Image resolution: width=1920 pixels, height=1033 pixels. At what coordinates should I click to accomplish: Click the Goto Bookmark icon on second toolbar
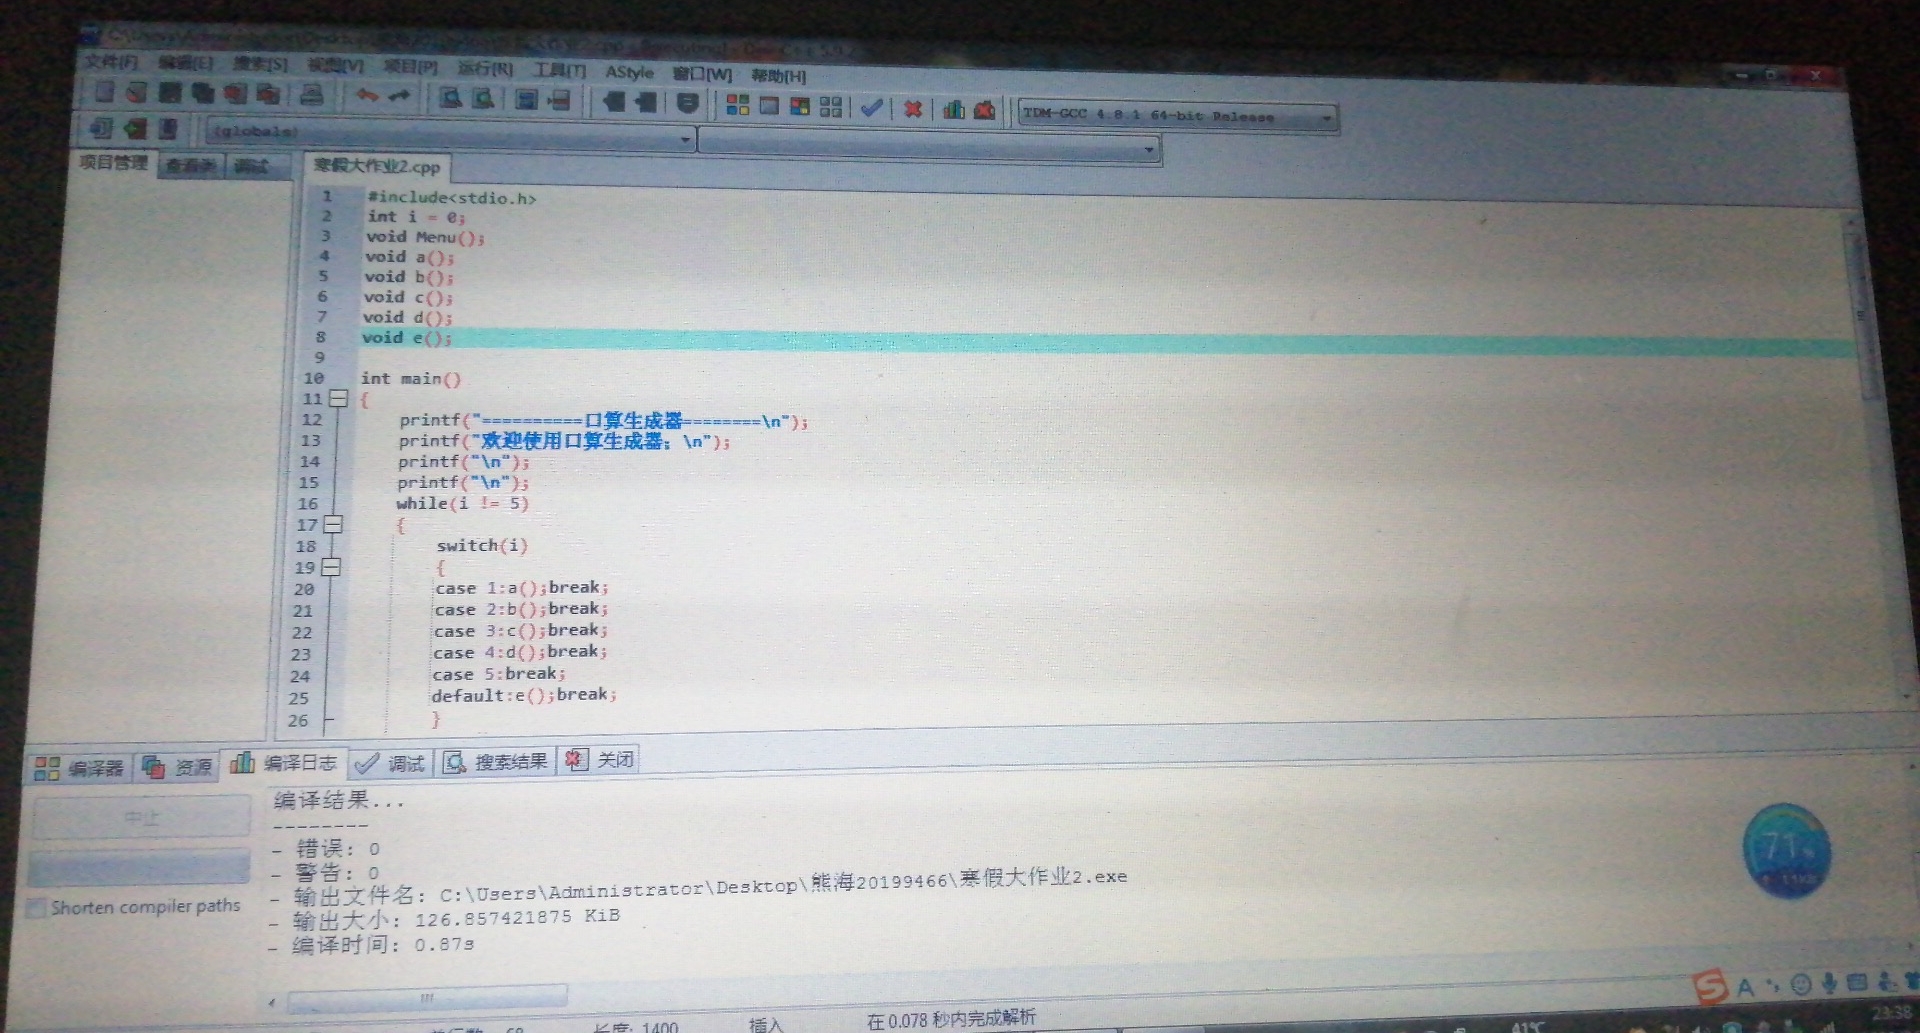[x=168, y=129]
